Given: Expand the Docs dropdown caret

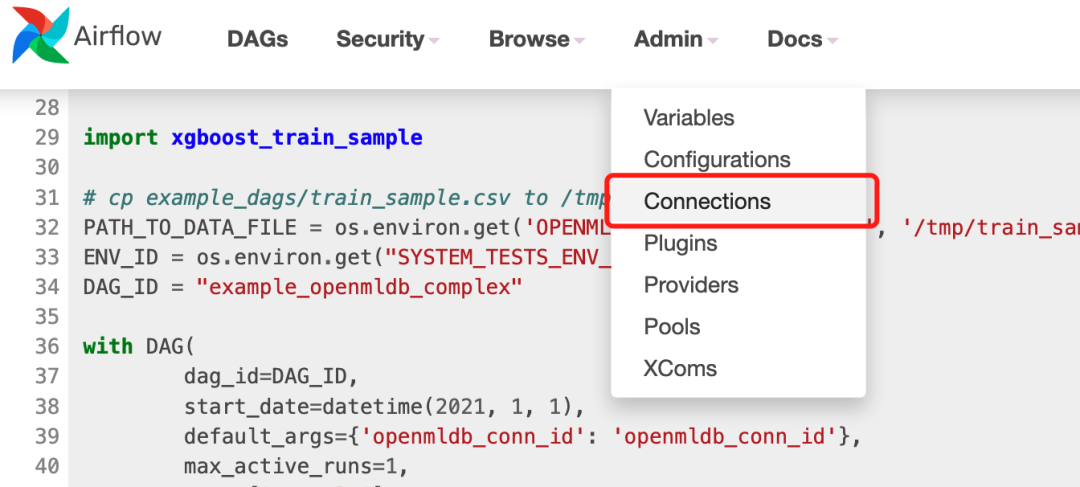Looking at the screenshot, I should [832, 41].
